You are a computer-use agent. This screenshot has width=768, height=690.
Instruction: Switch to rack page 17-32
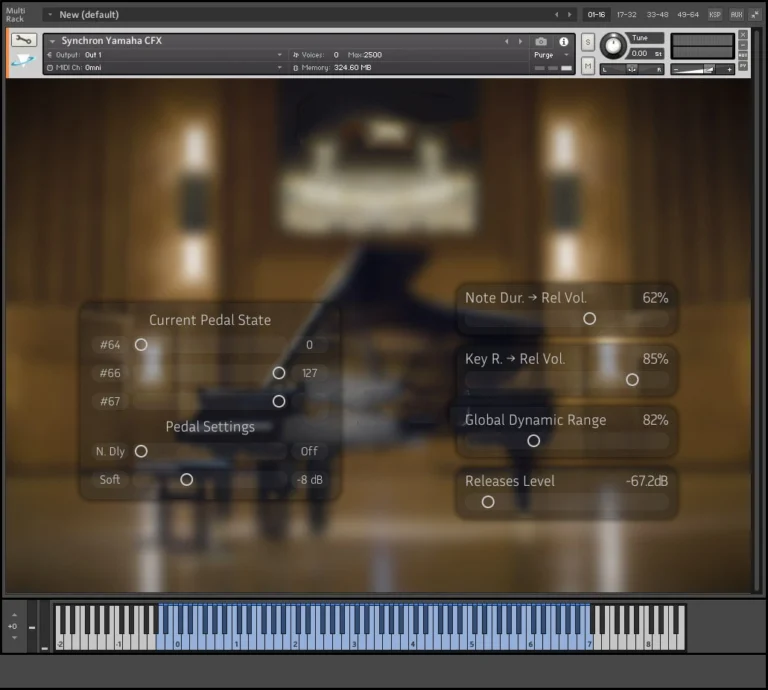626,15
